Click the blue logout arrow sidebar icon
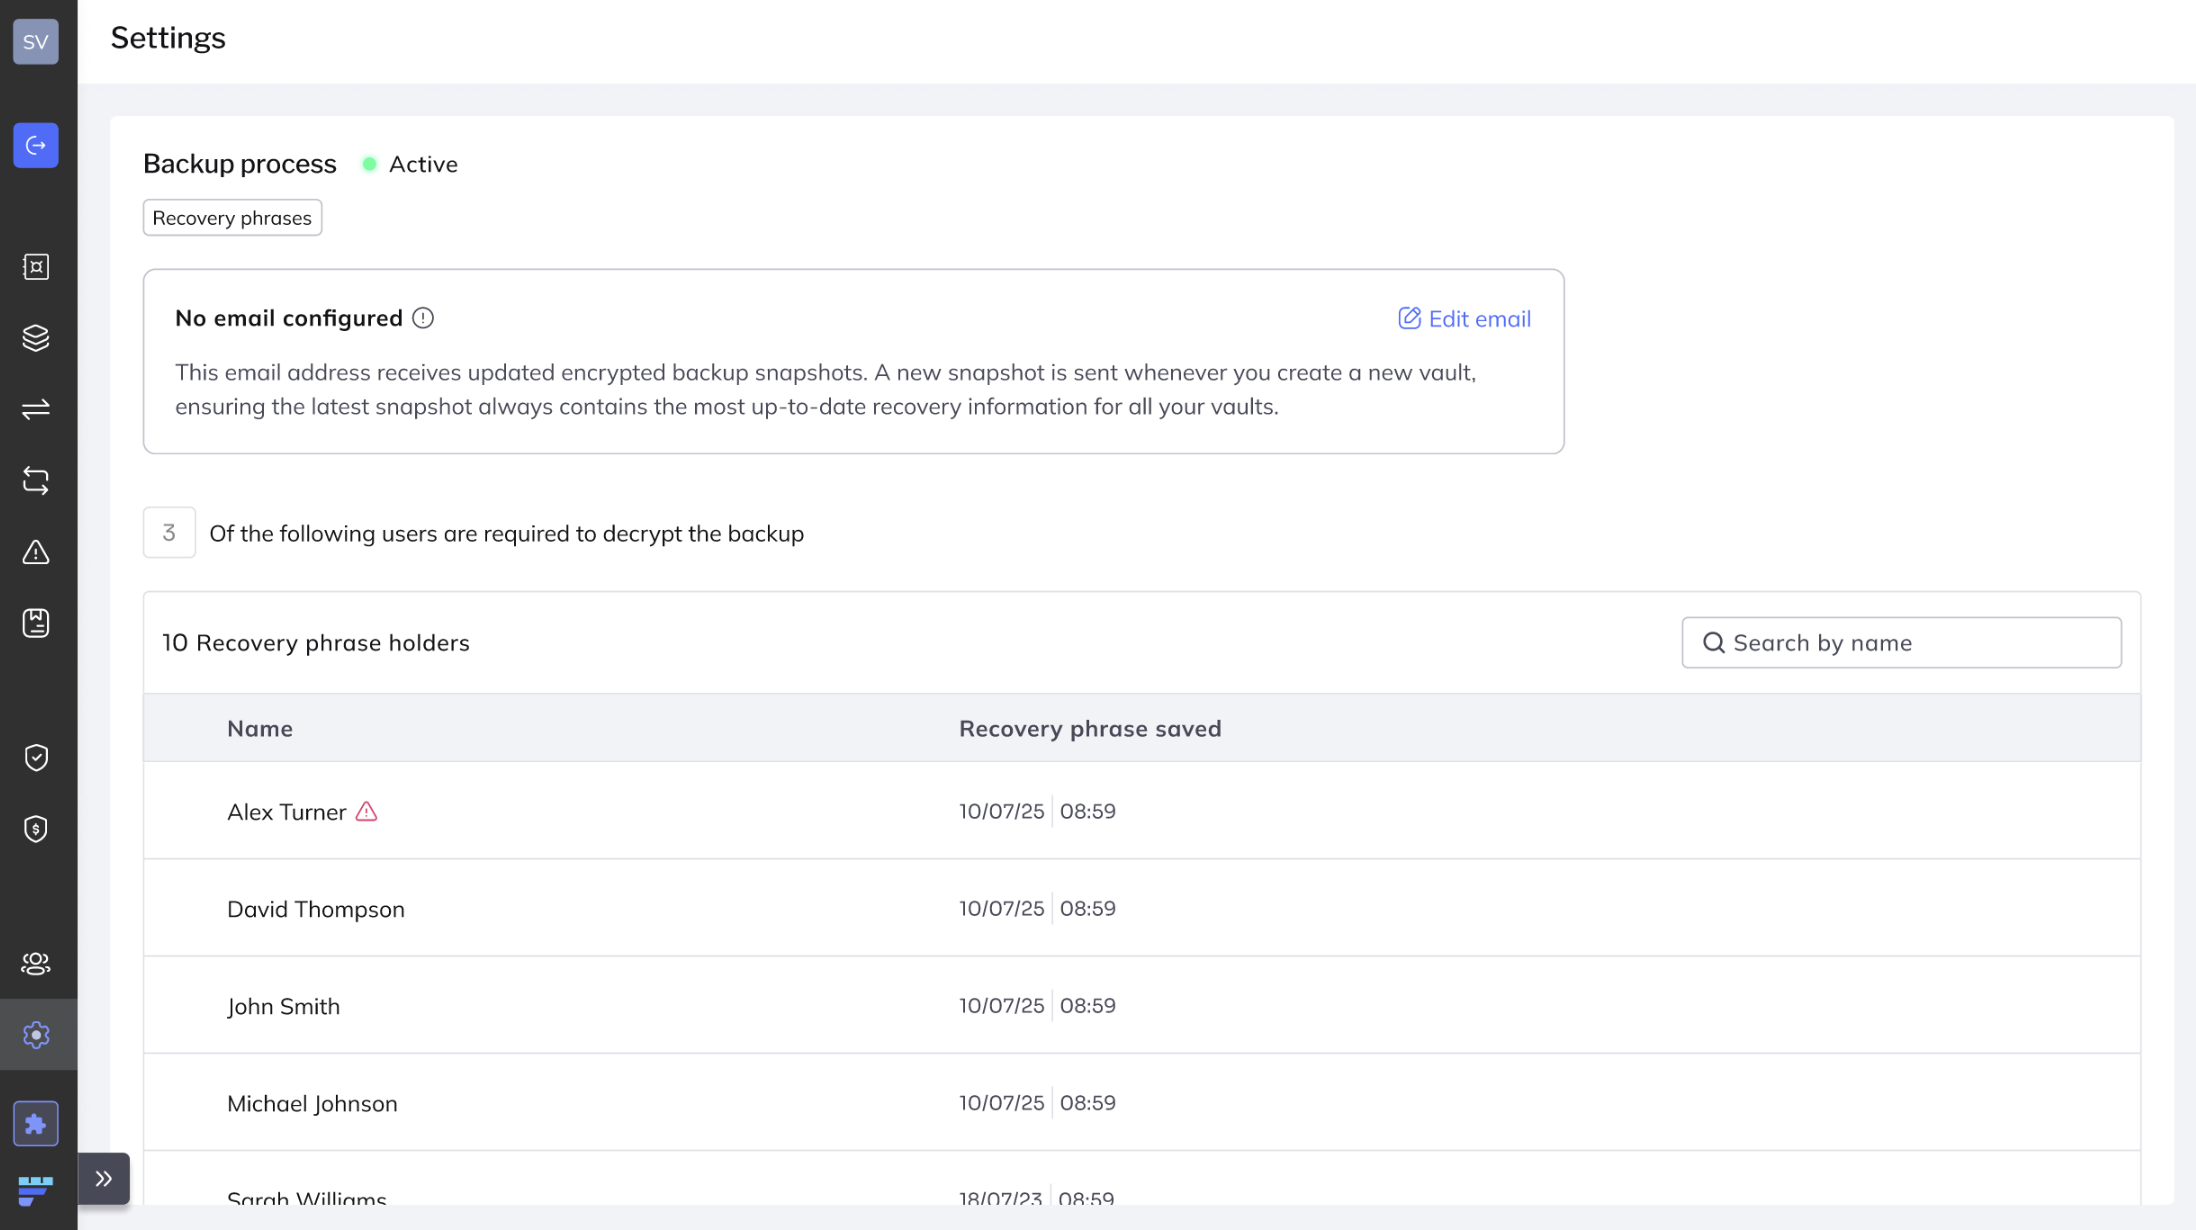 coord(36,146)
